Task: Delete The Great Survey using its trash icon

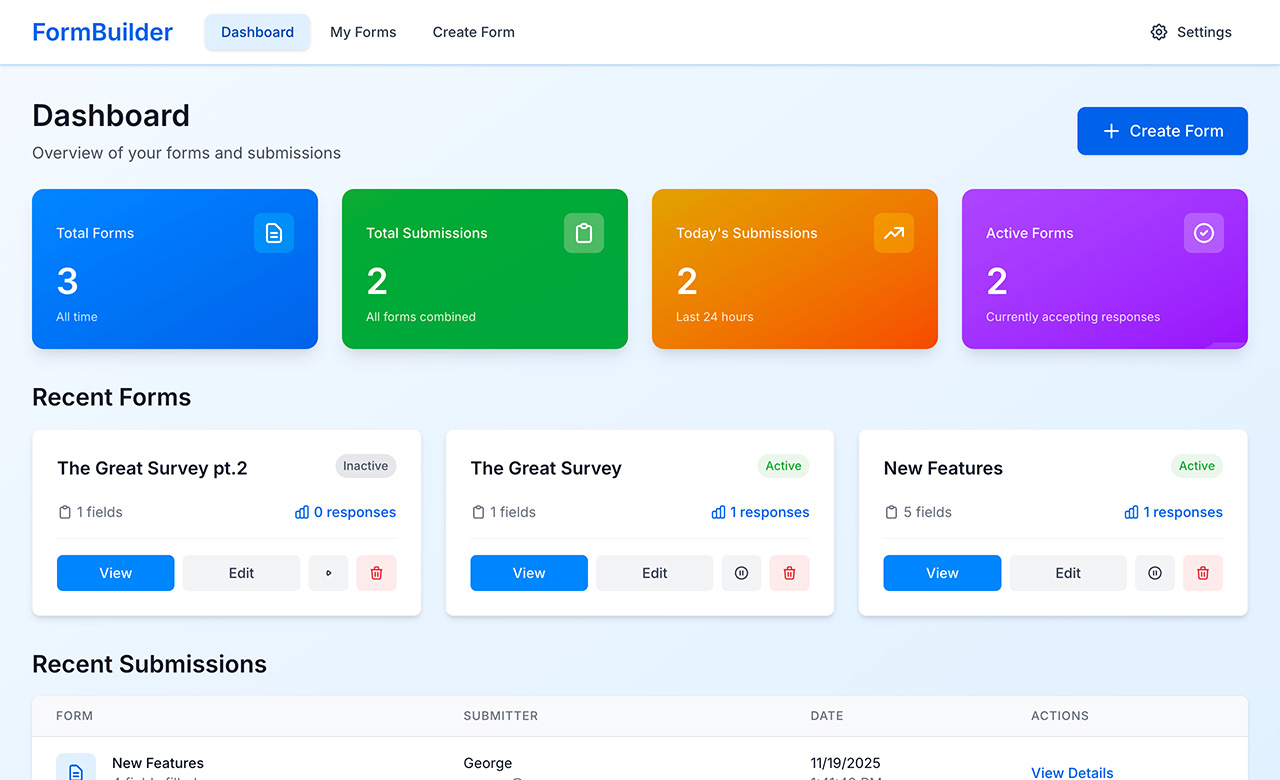Action: click(x=789, y=572)
